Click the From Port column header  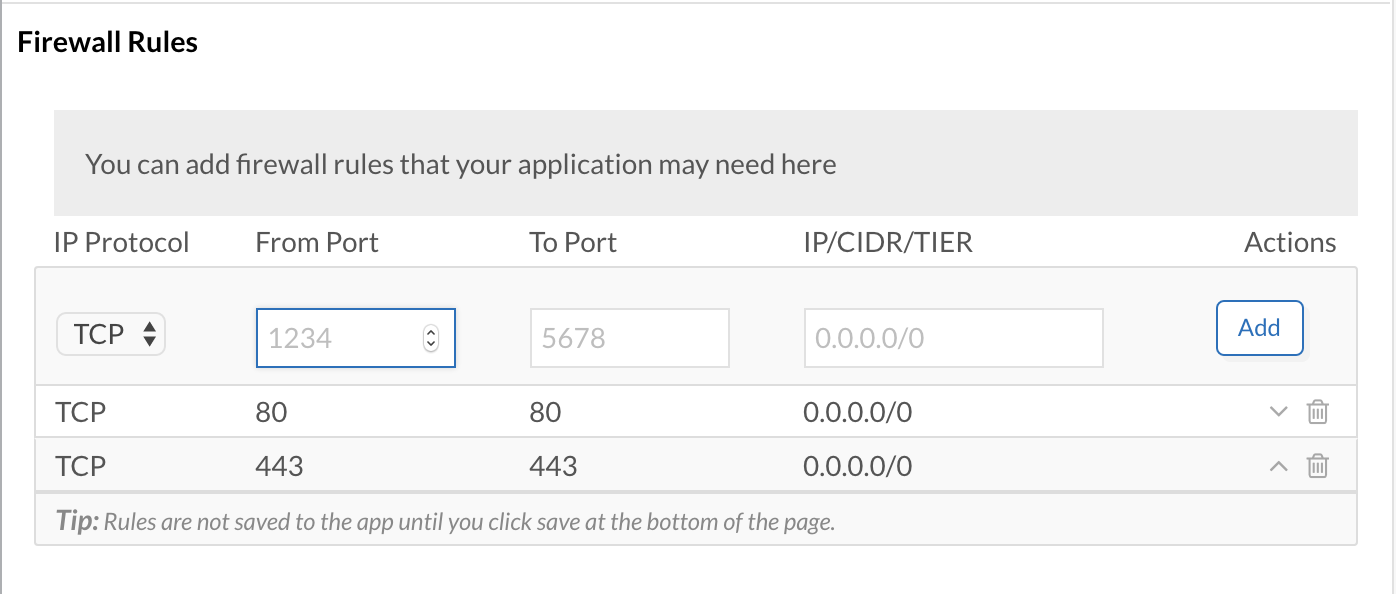click(x=317, y=243)
